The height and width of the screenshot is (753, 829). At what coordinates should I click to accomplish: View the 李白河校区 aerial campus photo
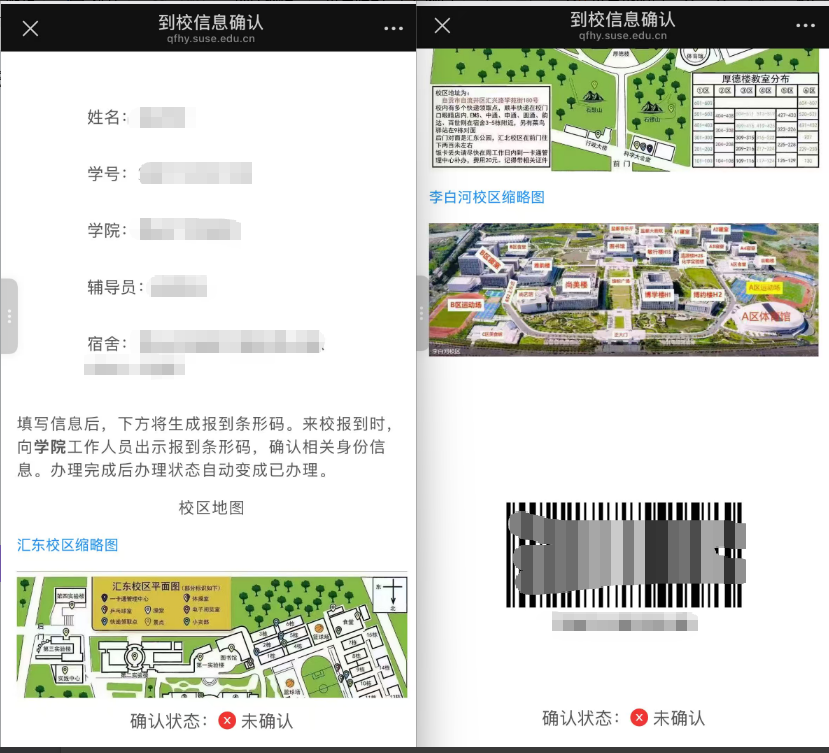point(623,290)
